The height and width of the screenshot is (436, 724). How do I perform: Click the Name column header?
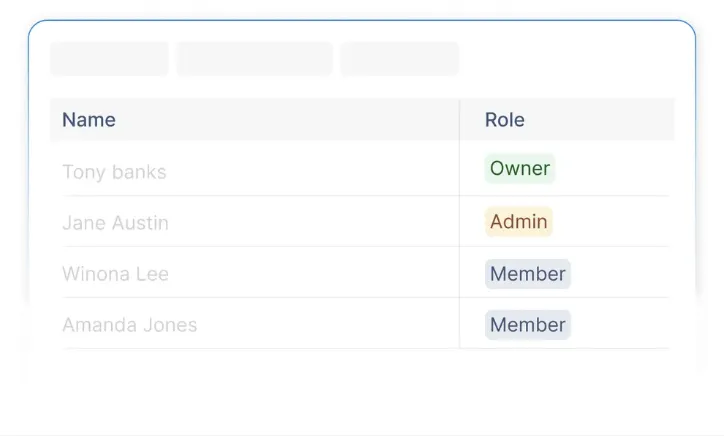[89, 120]
